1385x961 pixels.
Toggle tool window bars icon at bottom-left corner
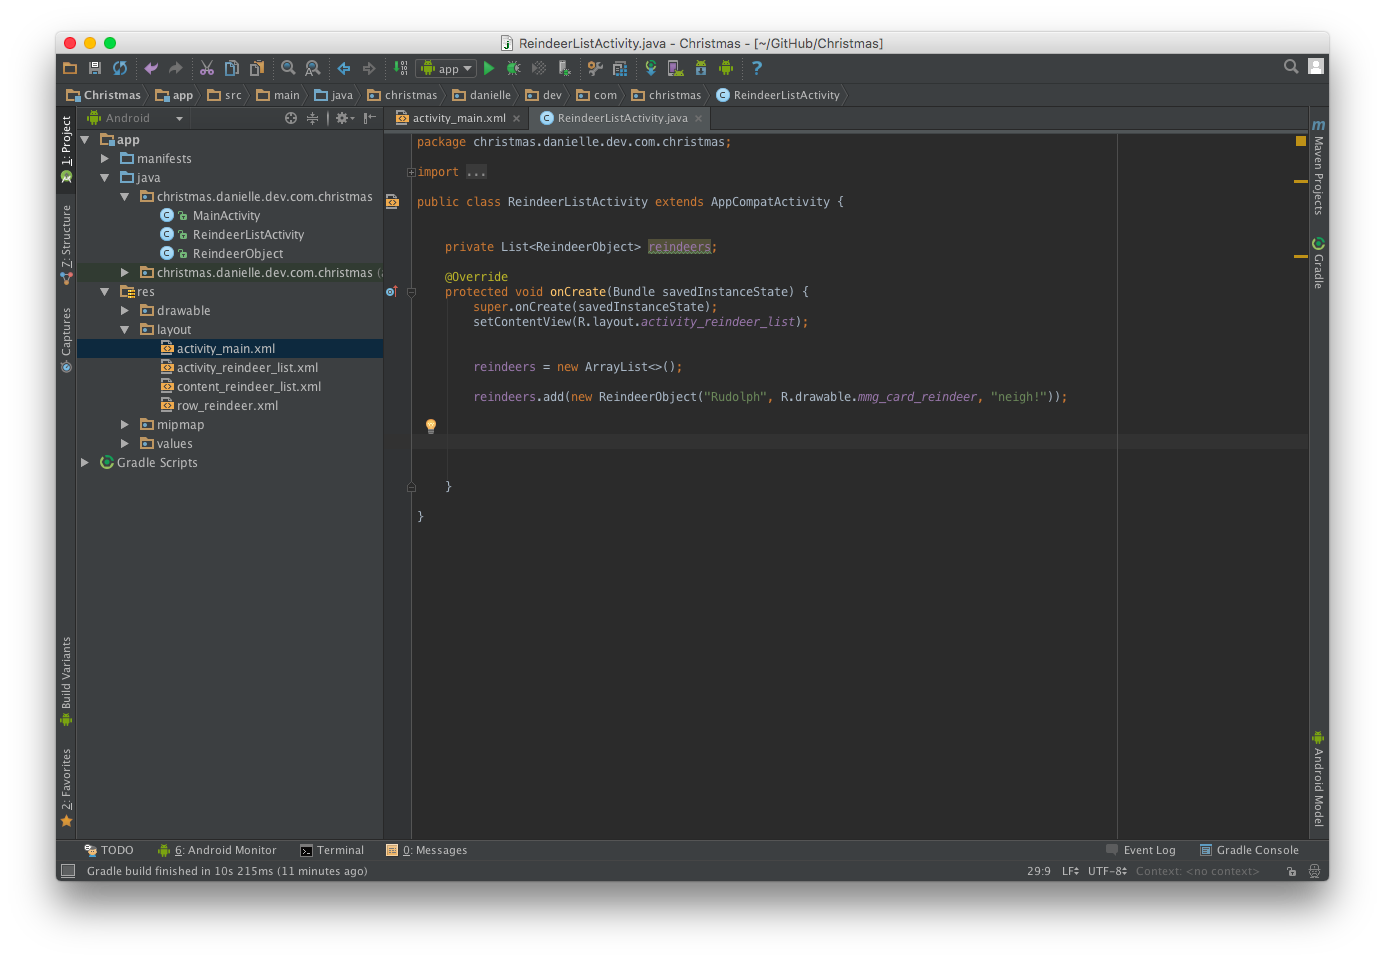click(x=68, y=871)
